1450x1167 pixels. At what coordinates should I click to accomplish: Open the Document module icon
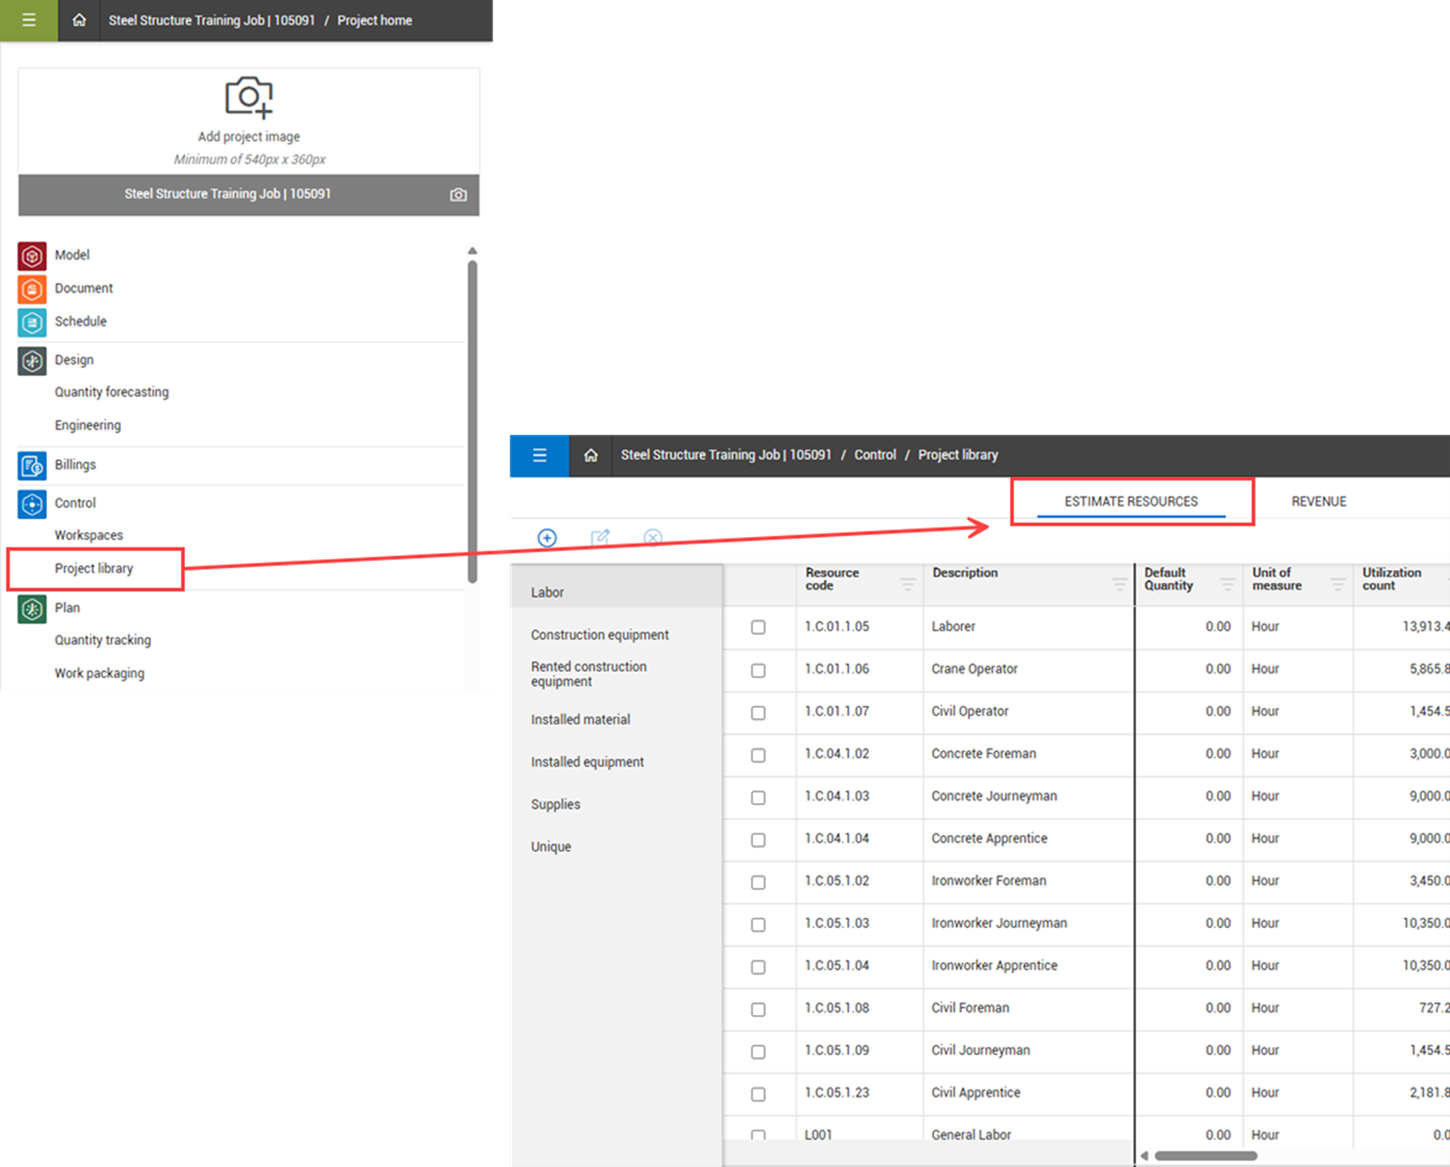(x=32, y=289)
